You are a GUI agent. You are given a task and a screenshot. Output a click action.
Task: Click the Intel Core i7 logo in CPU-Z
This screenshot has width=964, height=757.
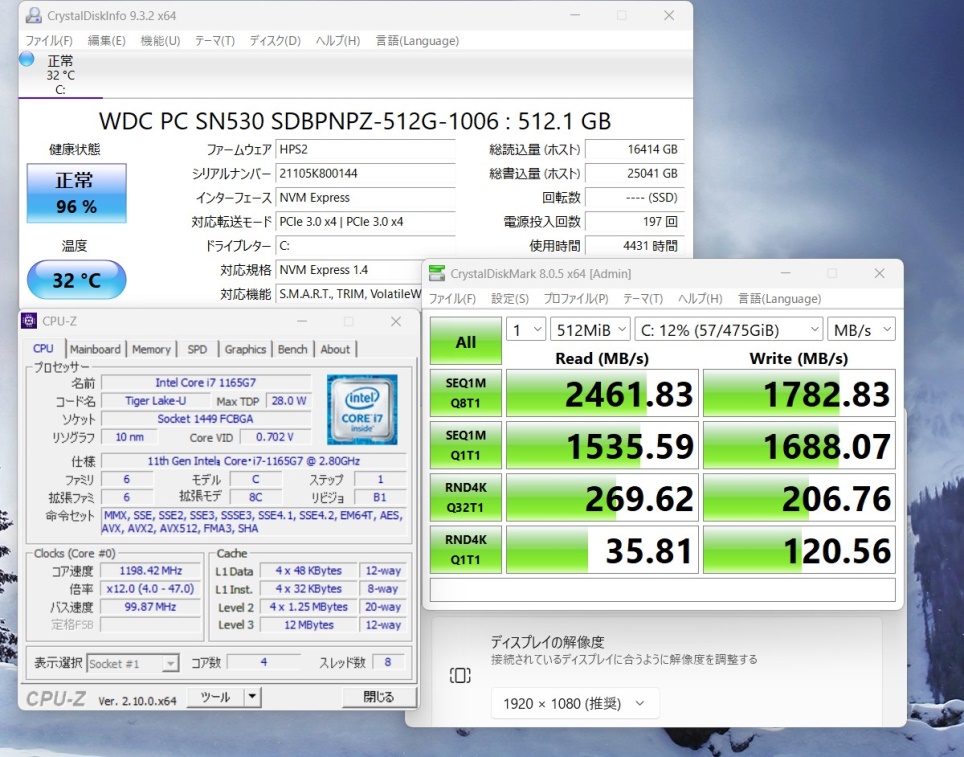362,409
